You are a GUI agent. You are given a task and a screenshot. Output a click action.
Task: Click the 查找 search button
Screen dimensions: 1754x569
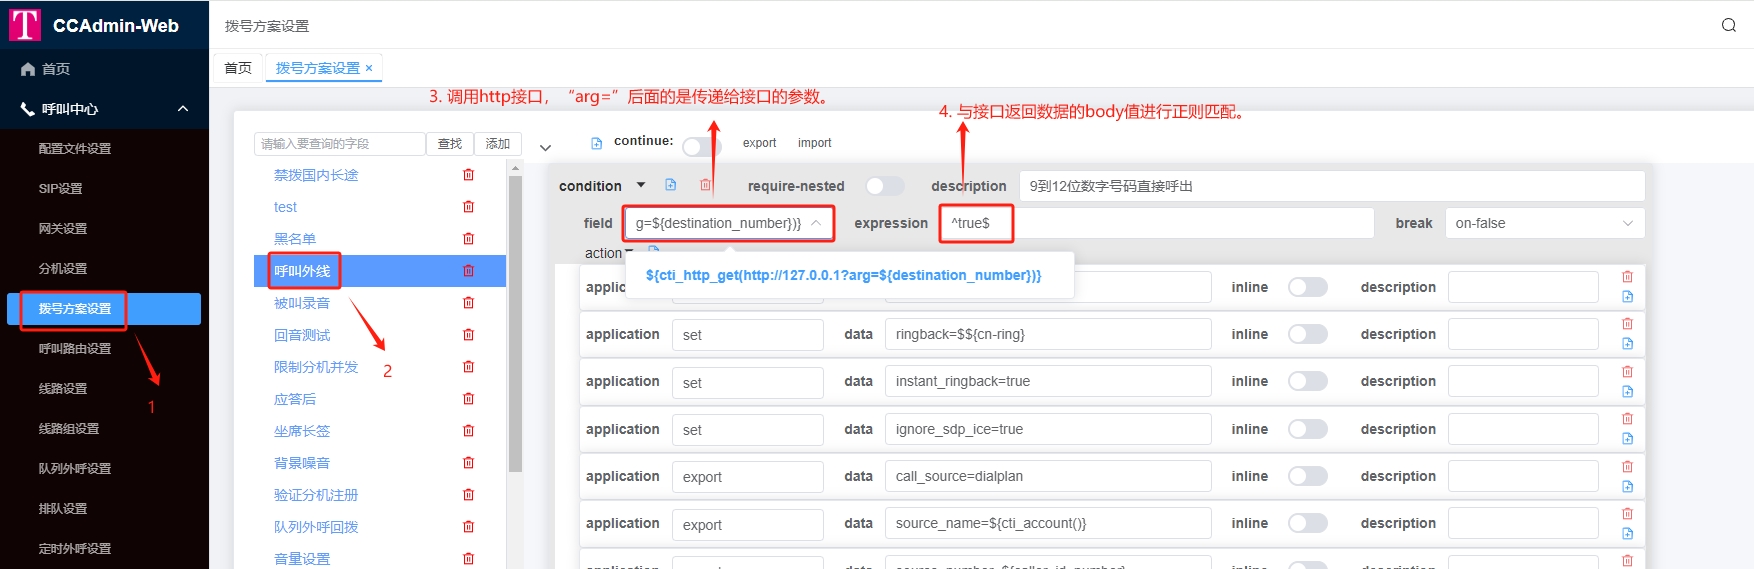[x=450, y=144]
